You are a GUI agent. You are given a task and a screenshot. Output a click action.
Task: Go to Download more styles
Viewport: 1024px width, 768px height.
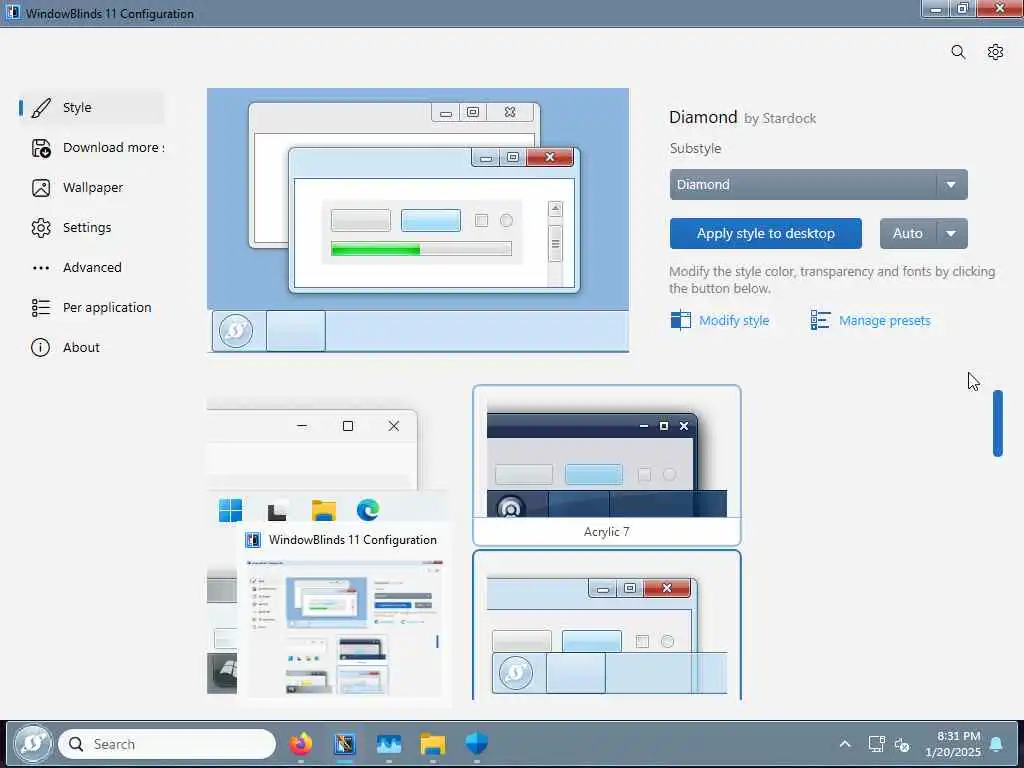pyautogui.click(x=91, y=148)
